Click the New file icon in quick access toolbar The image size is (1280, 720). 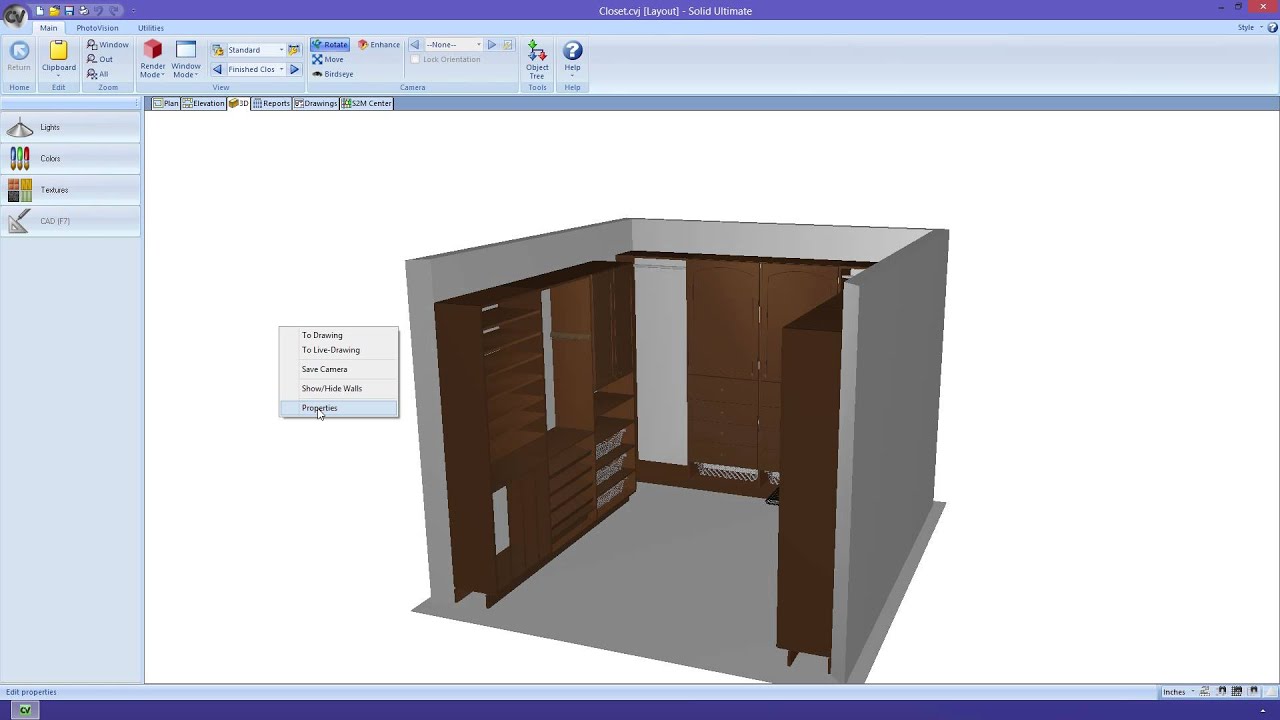point(40,10)
